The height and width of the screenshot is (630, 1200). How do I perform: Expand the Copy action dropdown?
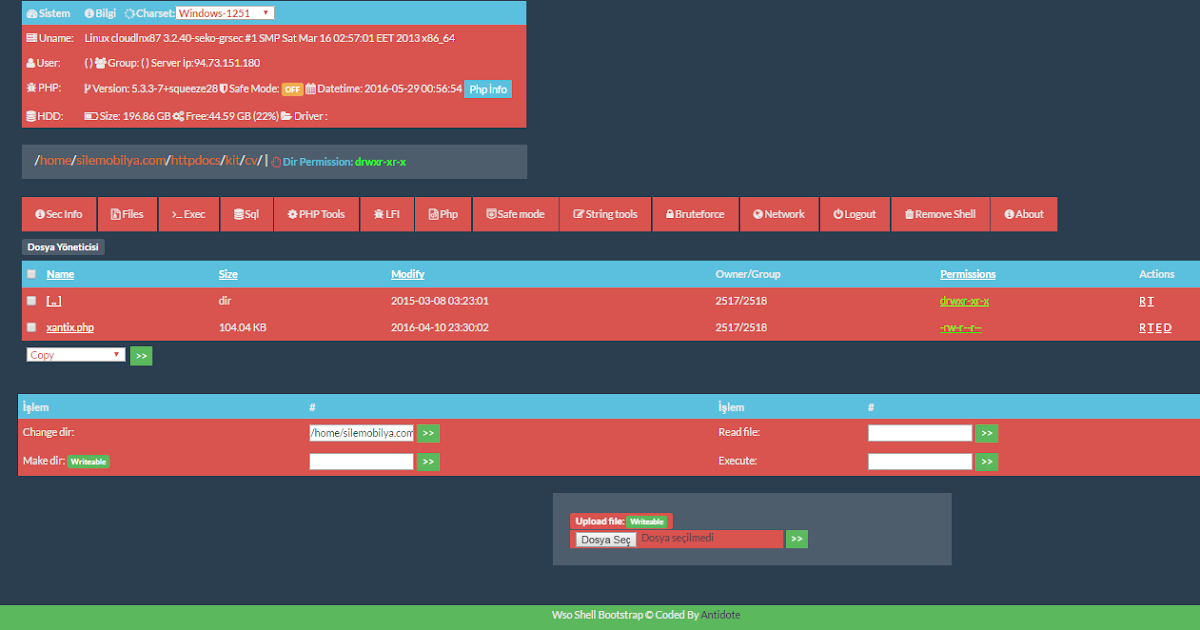tap(75, 355)
